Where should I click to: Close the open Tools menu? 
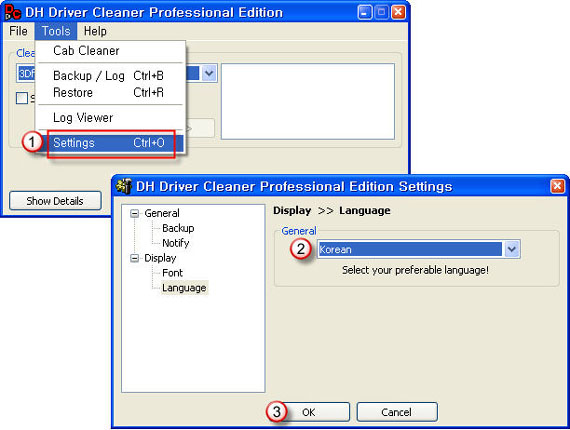point(56,31)
